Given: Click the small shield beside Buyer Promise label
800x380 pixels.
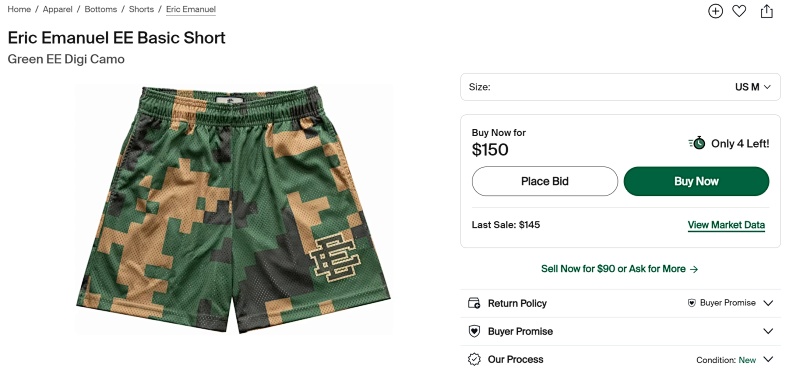Looking at the screenshot, I should click(x=692, y=303).
